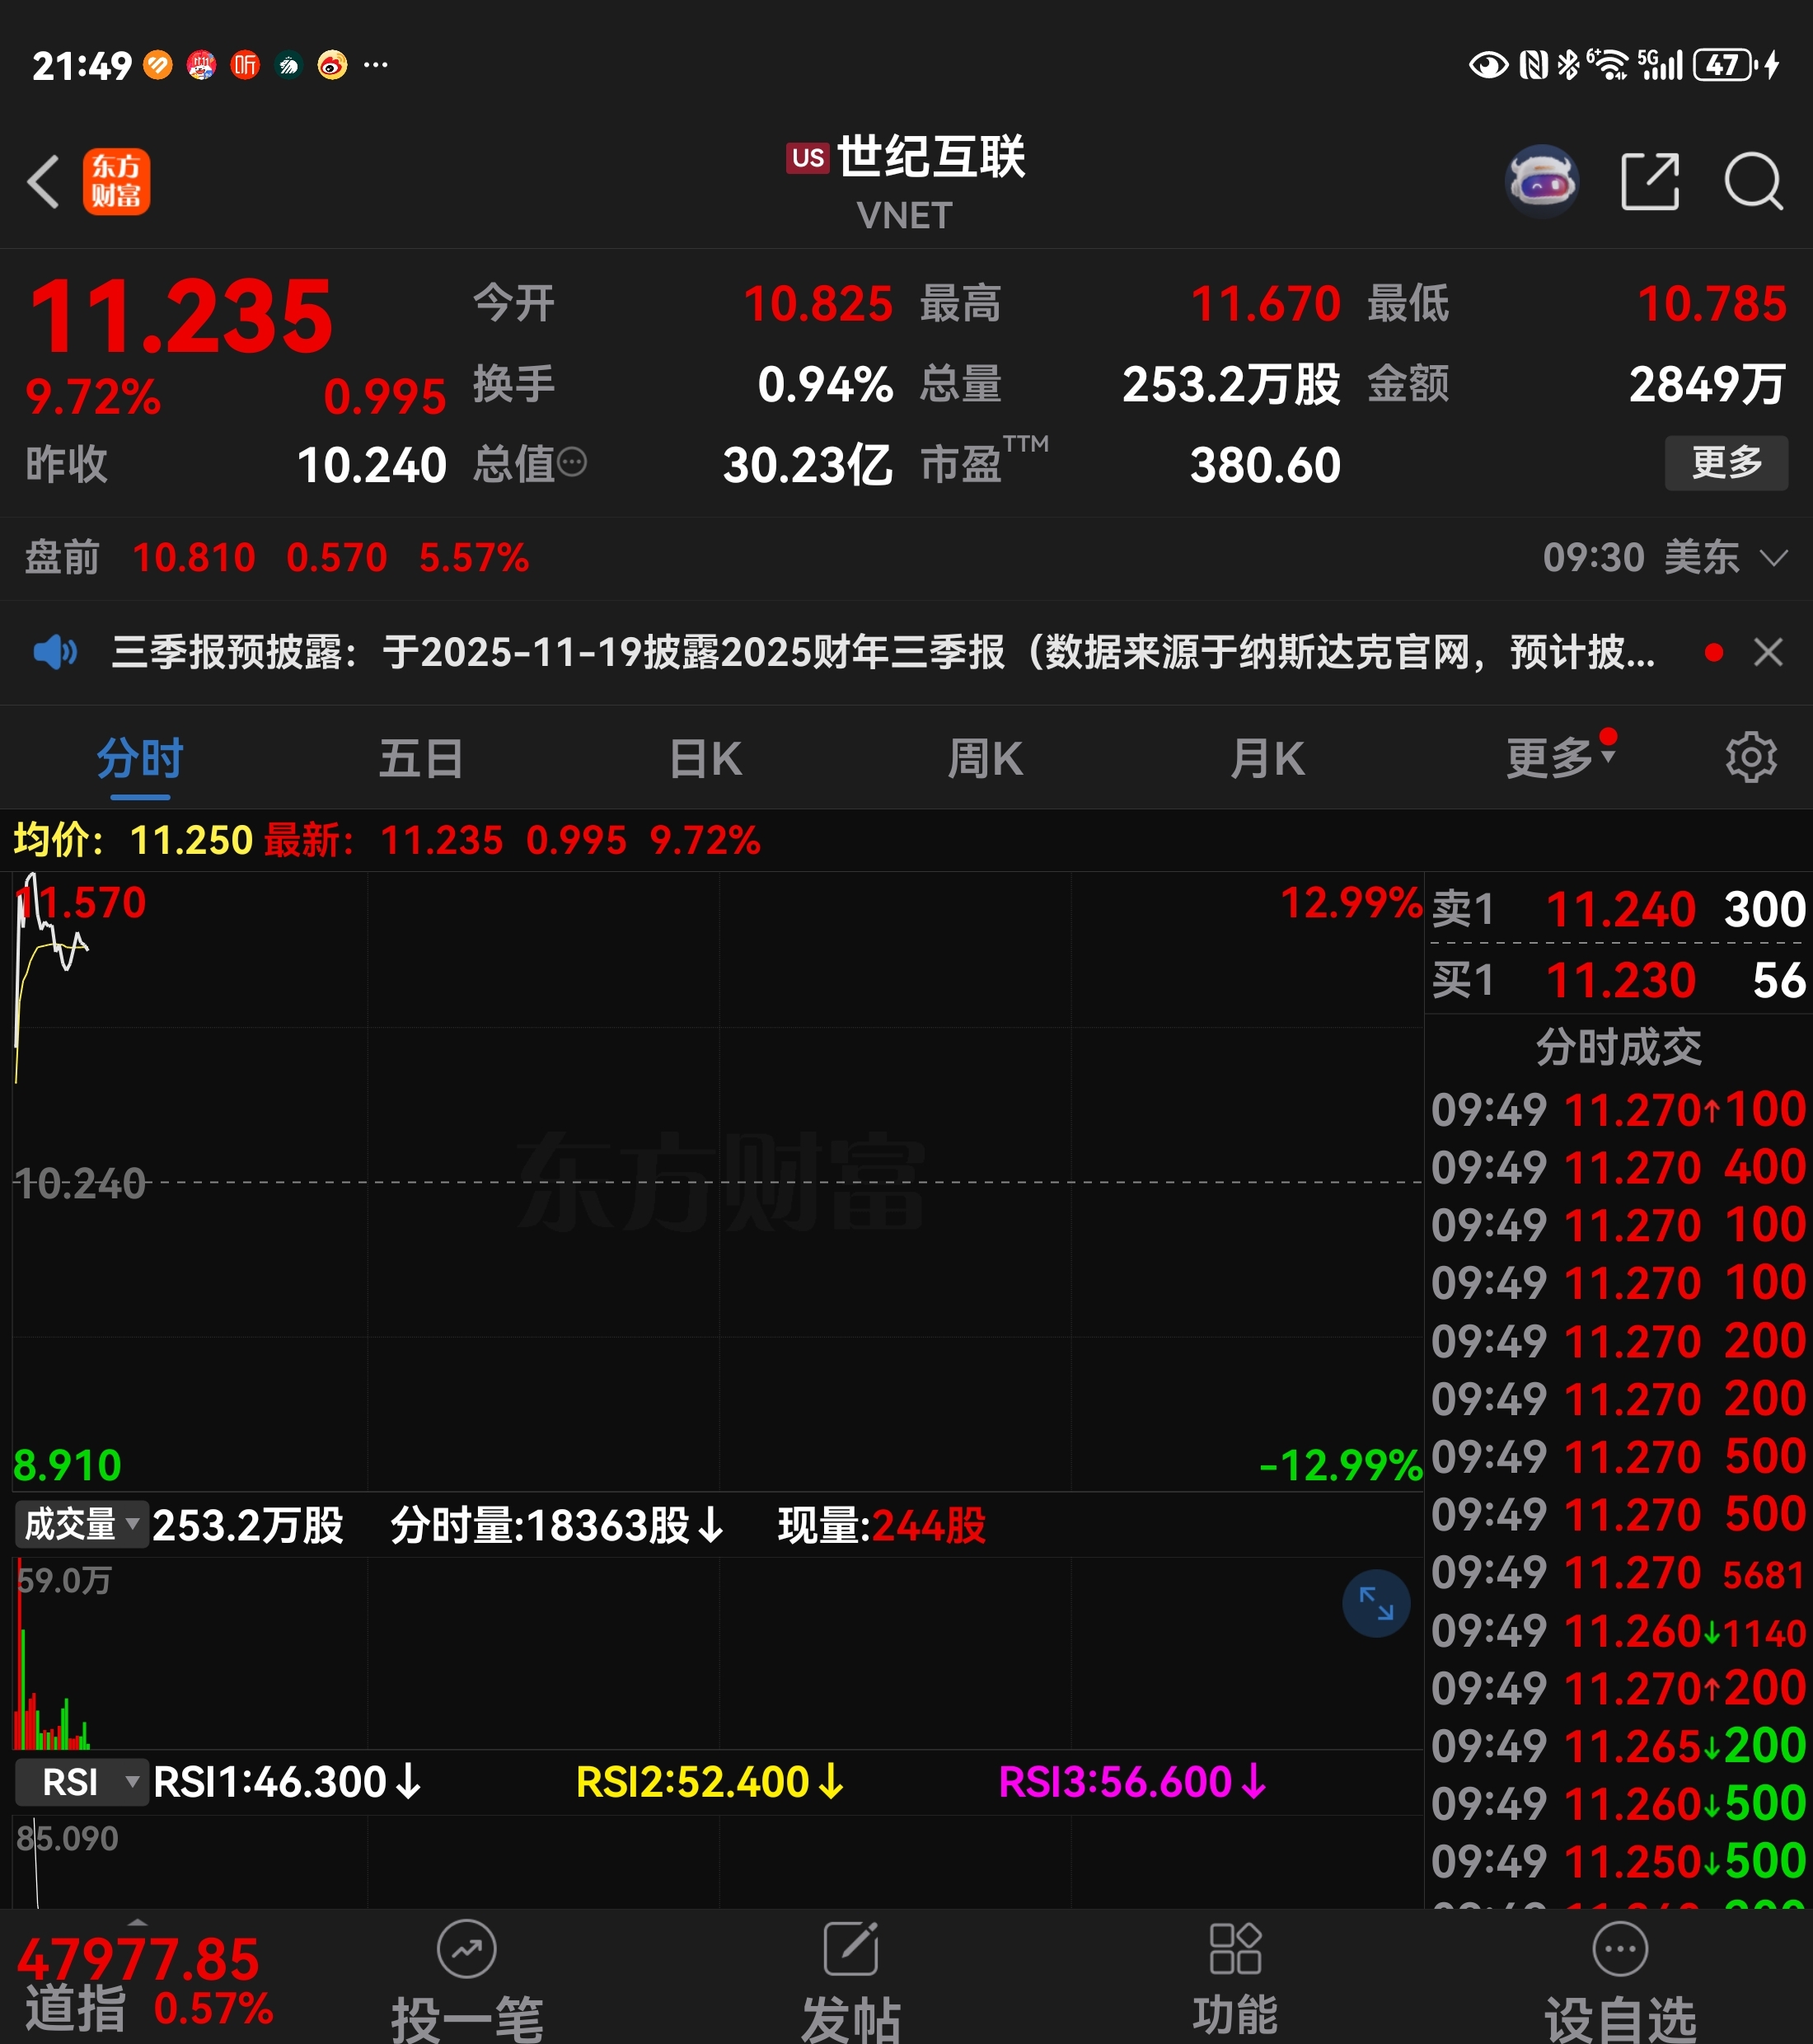The image size is (1813, 2044).
Task: Open the search magnifier icon
Action: [x=1753, y=182]
